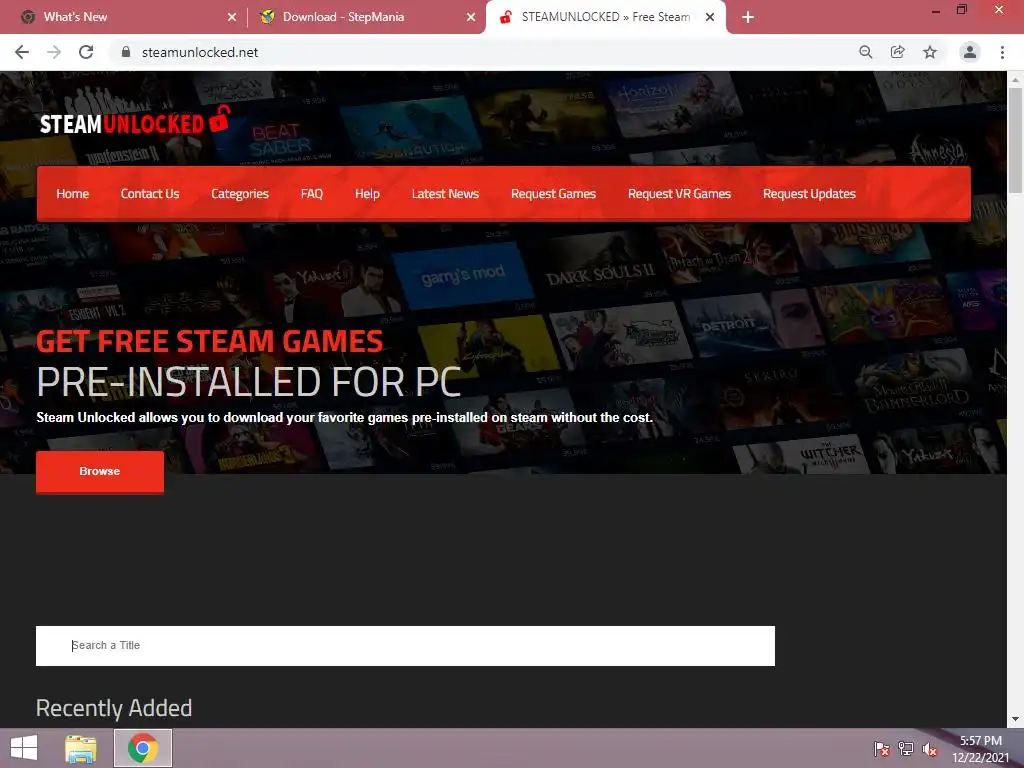Click Chrome icon on taskbar
Viewport: 1024px width, 768px height.
(143, 748)
